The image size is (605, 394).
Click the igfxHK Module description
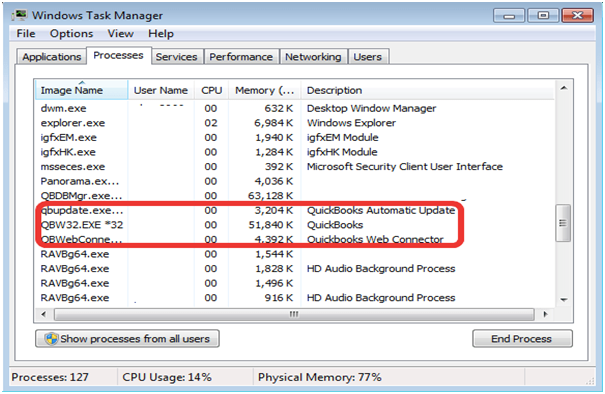click(342, 152)
